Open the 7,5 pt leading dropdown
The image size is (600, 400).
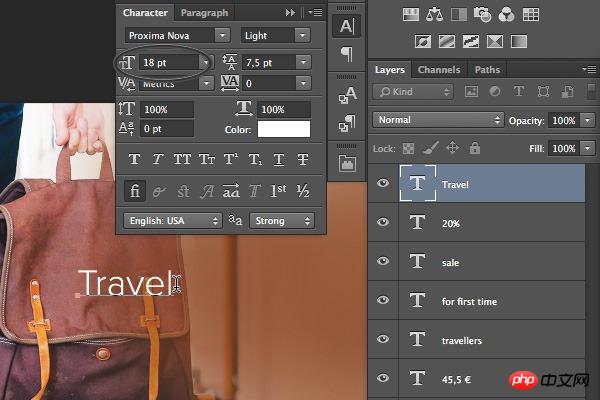pyautogui.click(x=303, y=62)
